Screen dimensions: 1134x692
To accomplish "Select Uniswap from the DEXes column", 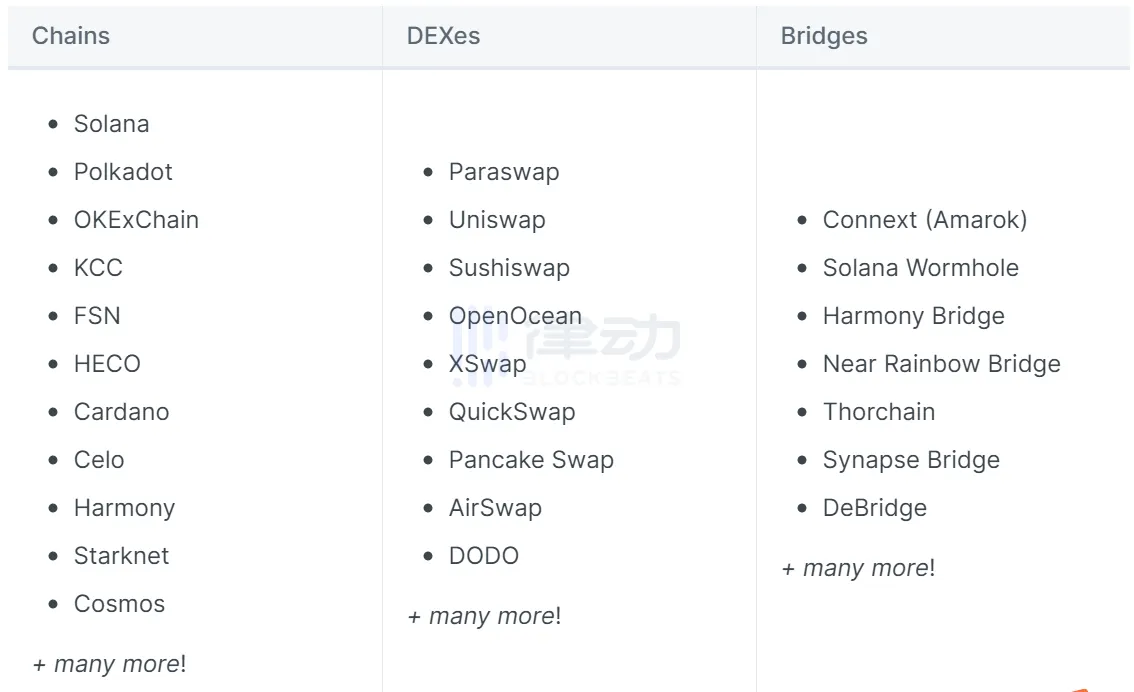I will point(497,220).
